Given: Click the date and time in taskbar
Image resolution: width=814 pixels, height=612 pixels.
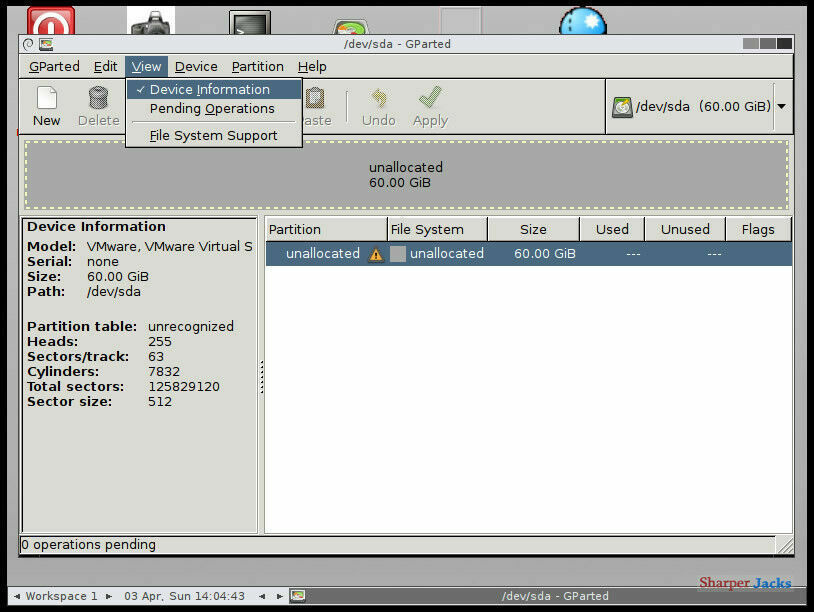Looking at the screenshot, I should (184, 596).
